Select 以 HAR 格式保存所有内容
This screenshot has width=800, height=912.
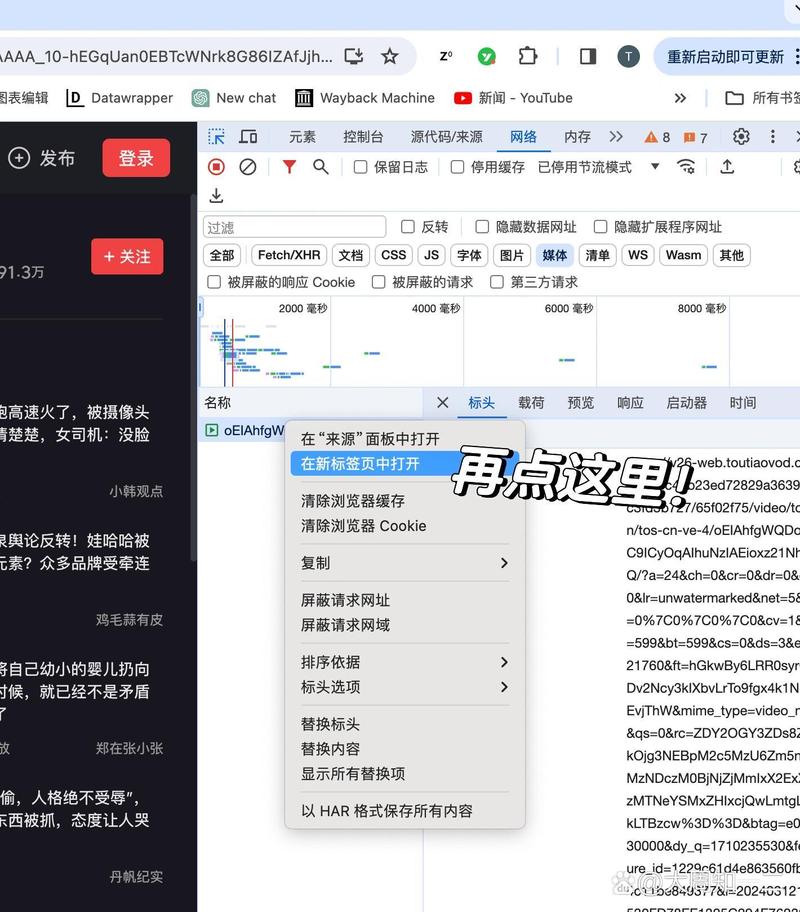pyautogui.click(x=405, y=811)
